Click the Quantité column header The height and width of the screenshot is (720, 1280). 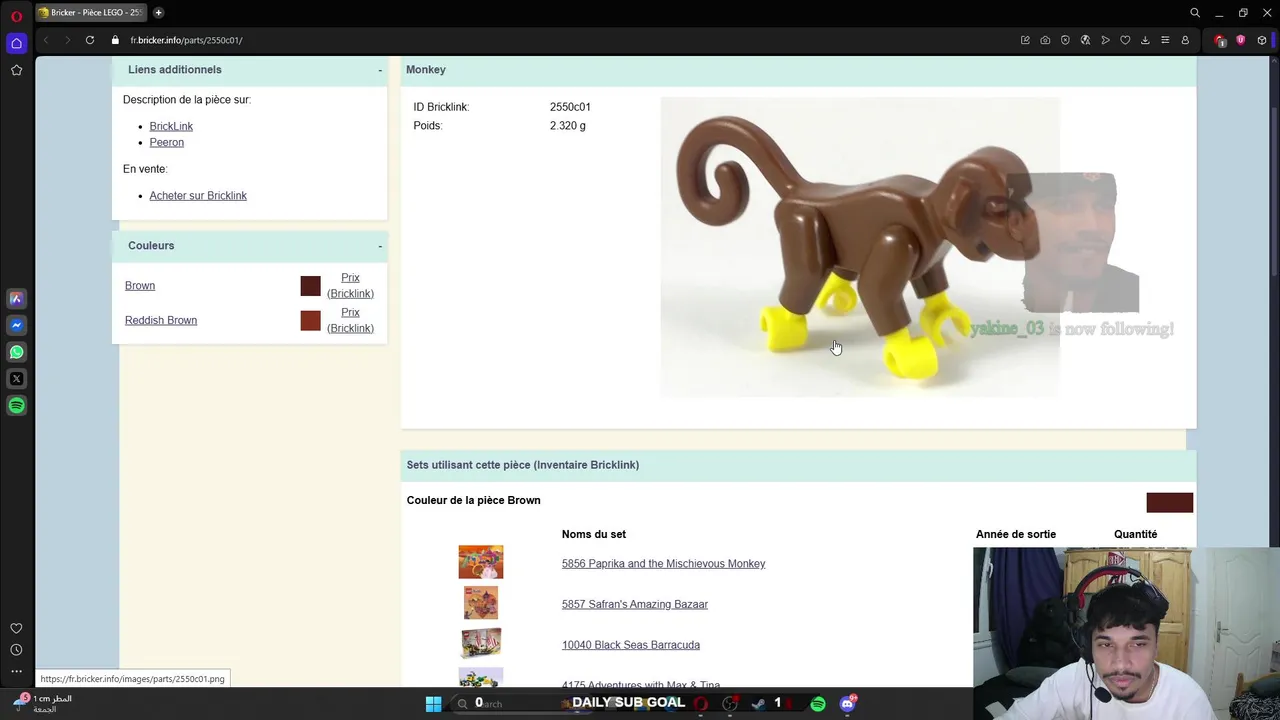[1135, 534]
